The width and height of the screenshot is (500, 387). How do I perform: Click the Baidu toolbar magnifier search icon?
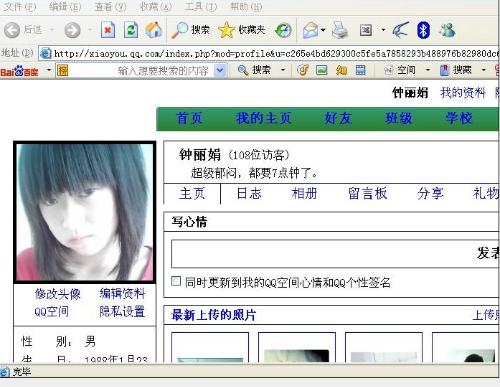click(x=243, y=70)
